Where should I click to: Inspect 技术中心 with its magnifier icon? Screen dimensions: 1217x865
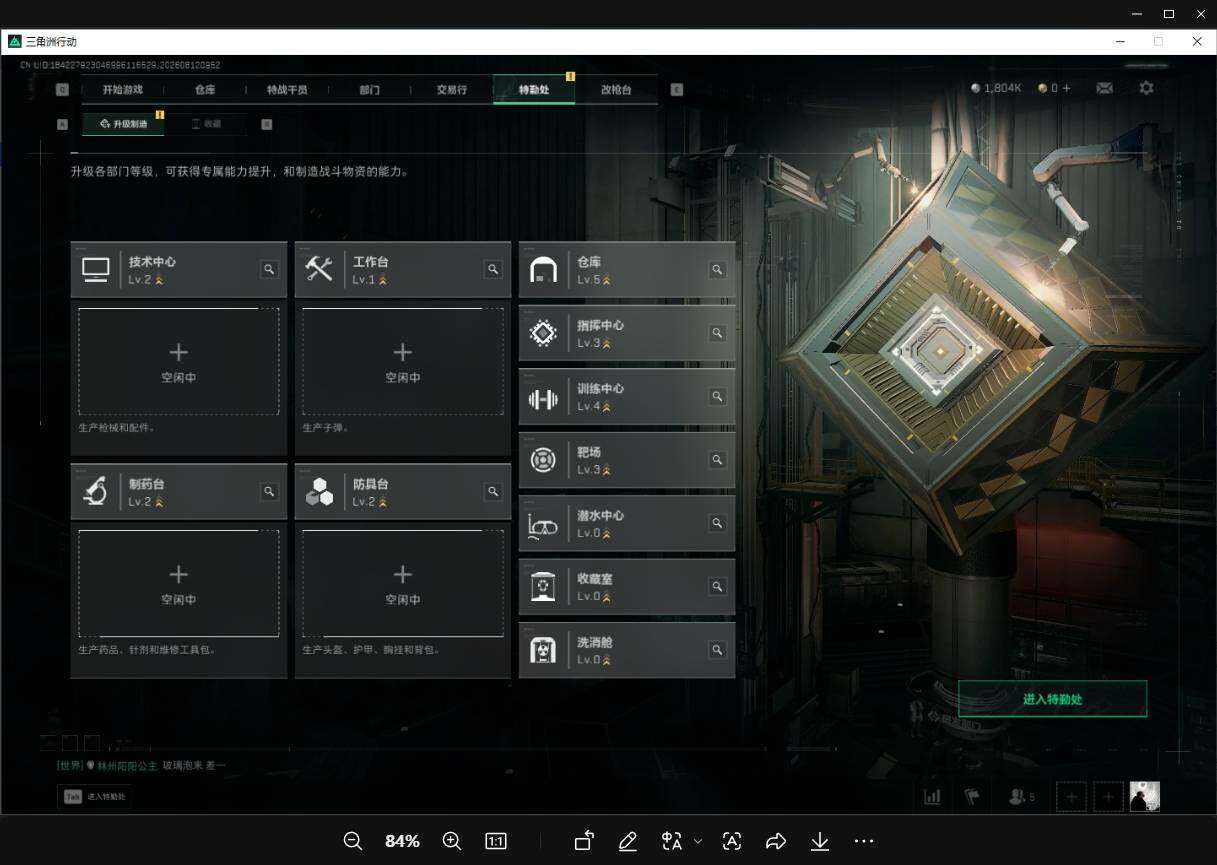click(269, 269)
